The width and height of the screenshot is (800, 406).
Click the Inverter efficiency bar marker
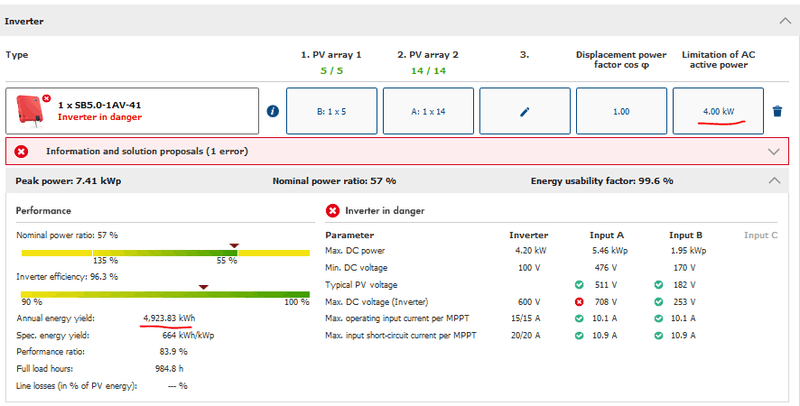click(x=203, y=286)
